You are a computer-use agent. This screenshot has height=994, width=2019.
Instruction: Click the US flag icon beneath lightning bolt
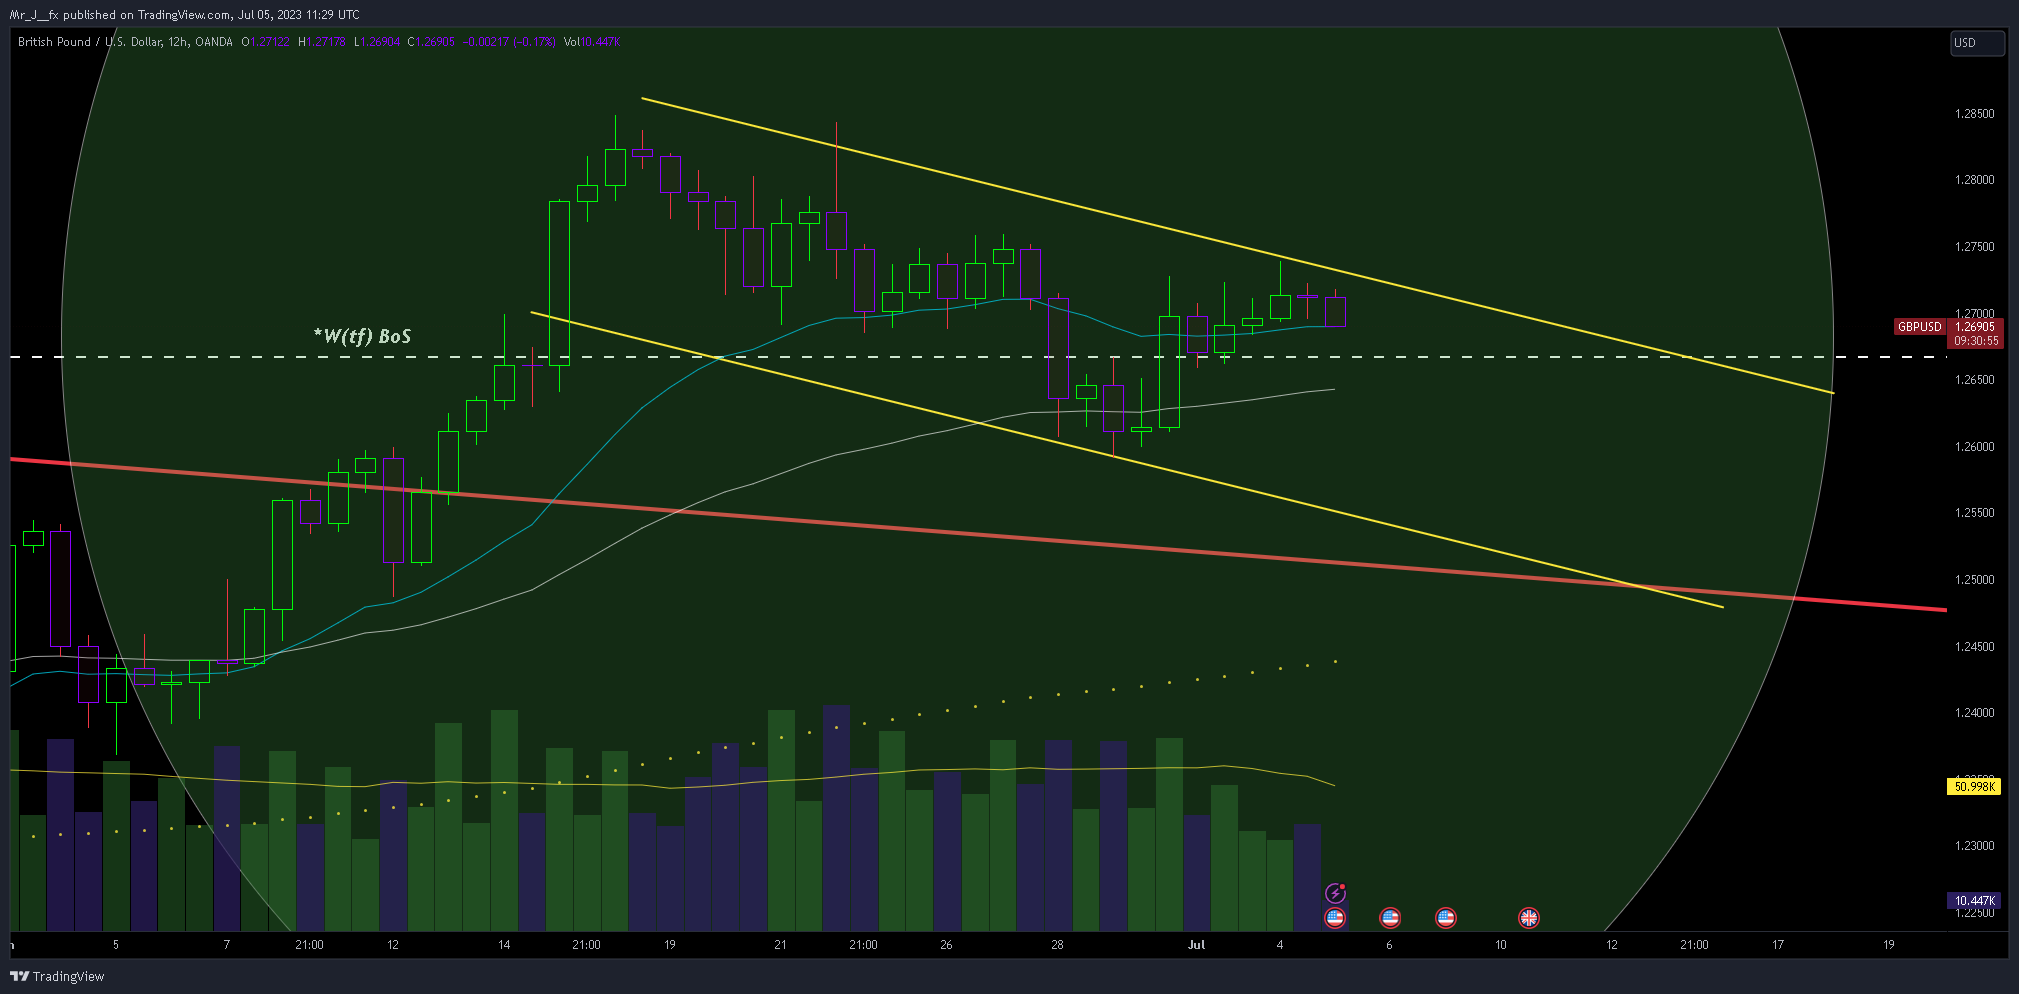pyautogui.click(x=1335, y=917)
